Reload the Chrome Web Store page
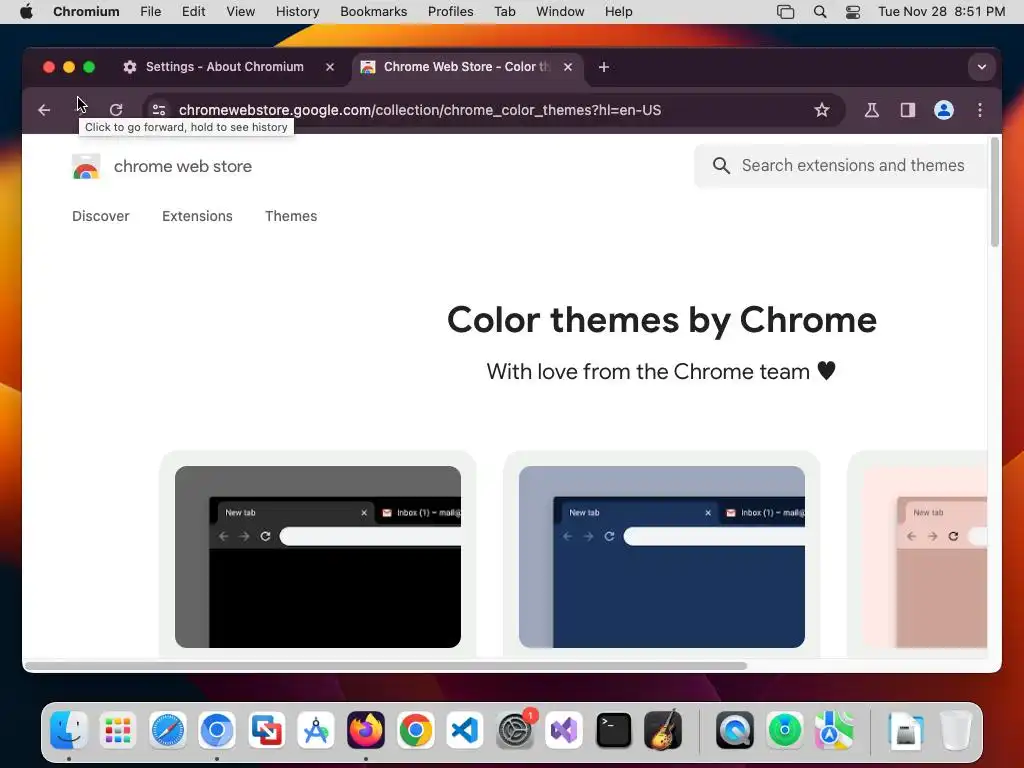 (x=116, y=110)
